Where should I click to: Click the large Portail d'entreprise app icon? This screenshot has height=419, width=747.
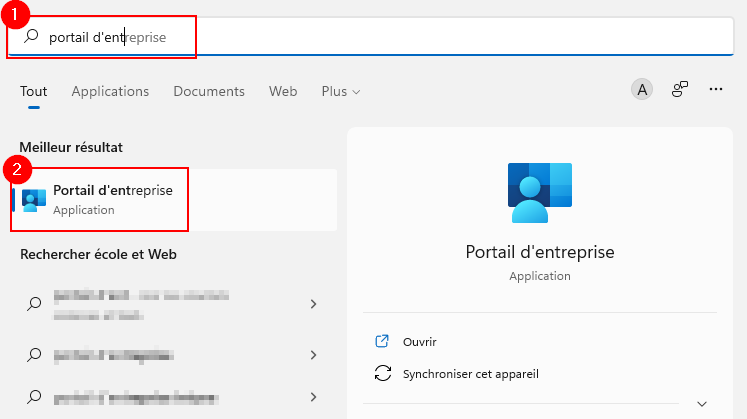(x=540, y=193)
